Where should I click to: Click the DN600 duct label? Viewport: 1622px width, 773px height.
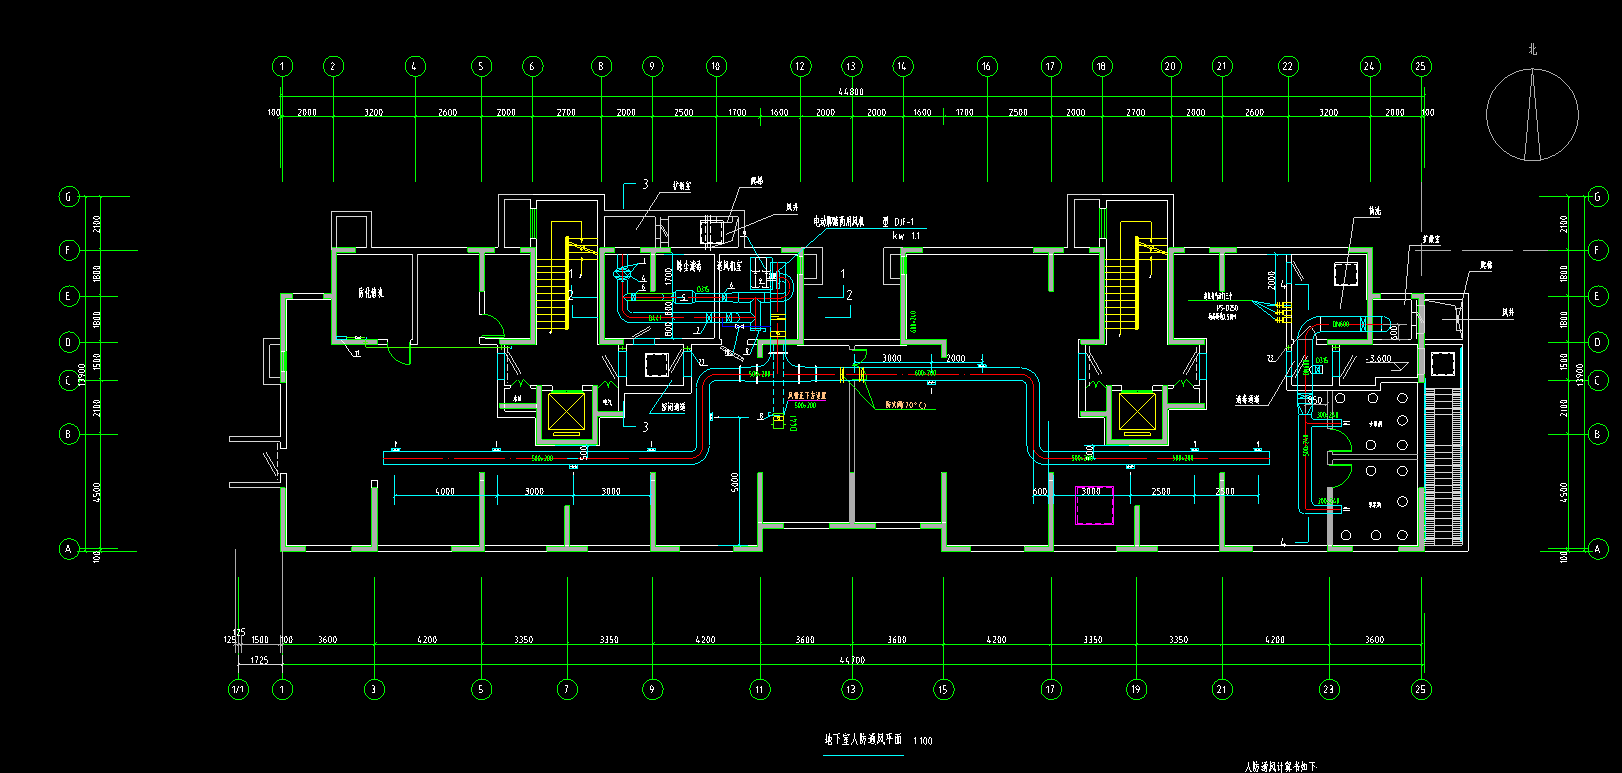coord(1342,324)
